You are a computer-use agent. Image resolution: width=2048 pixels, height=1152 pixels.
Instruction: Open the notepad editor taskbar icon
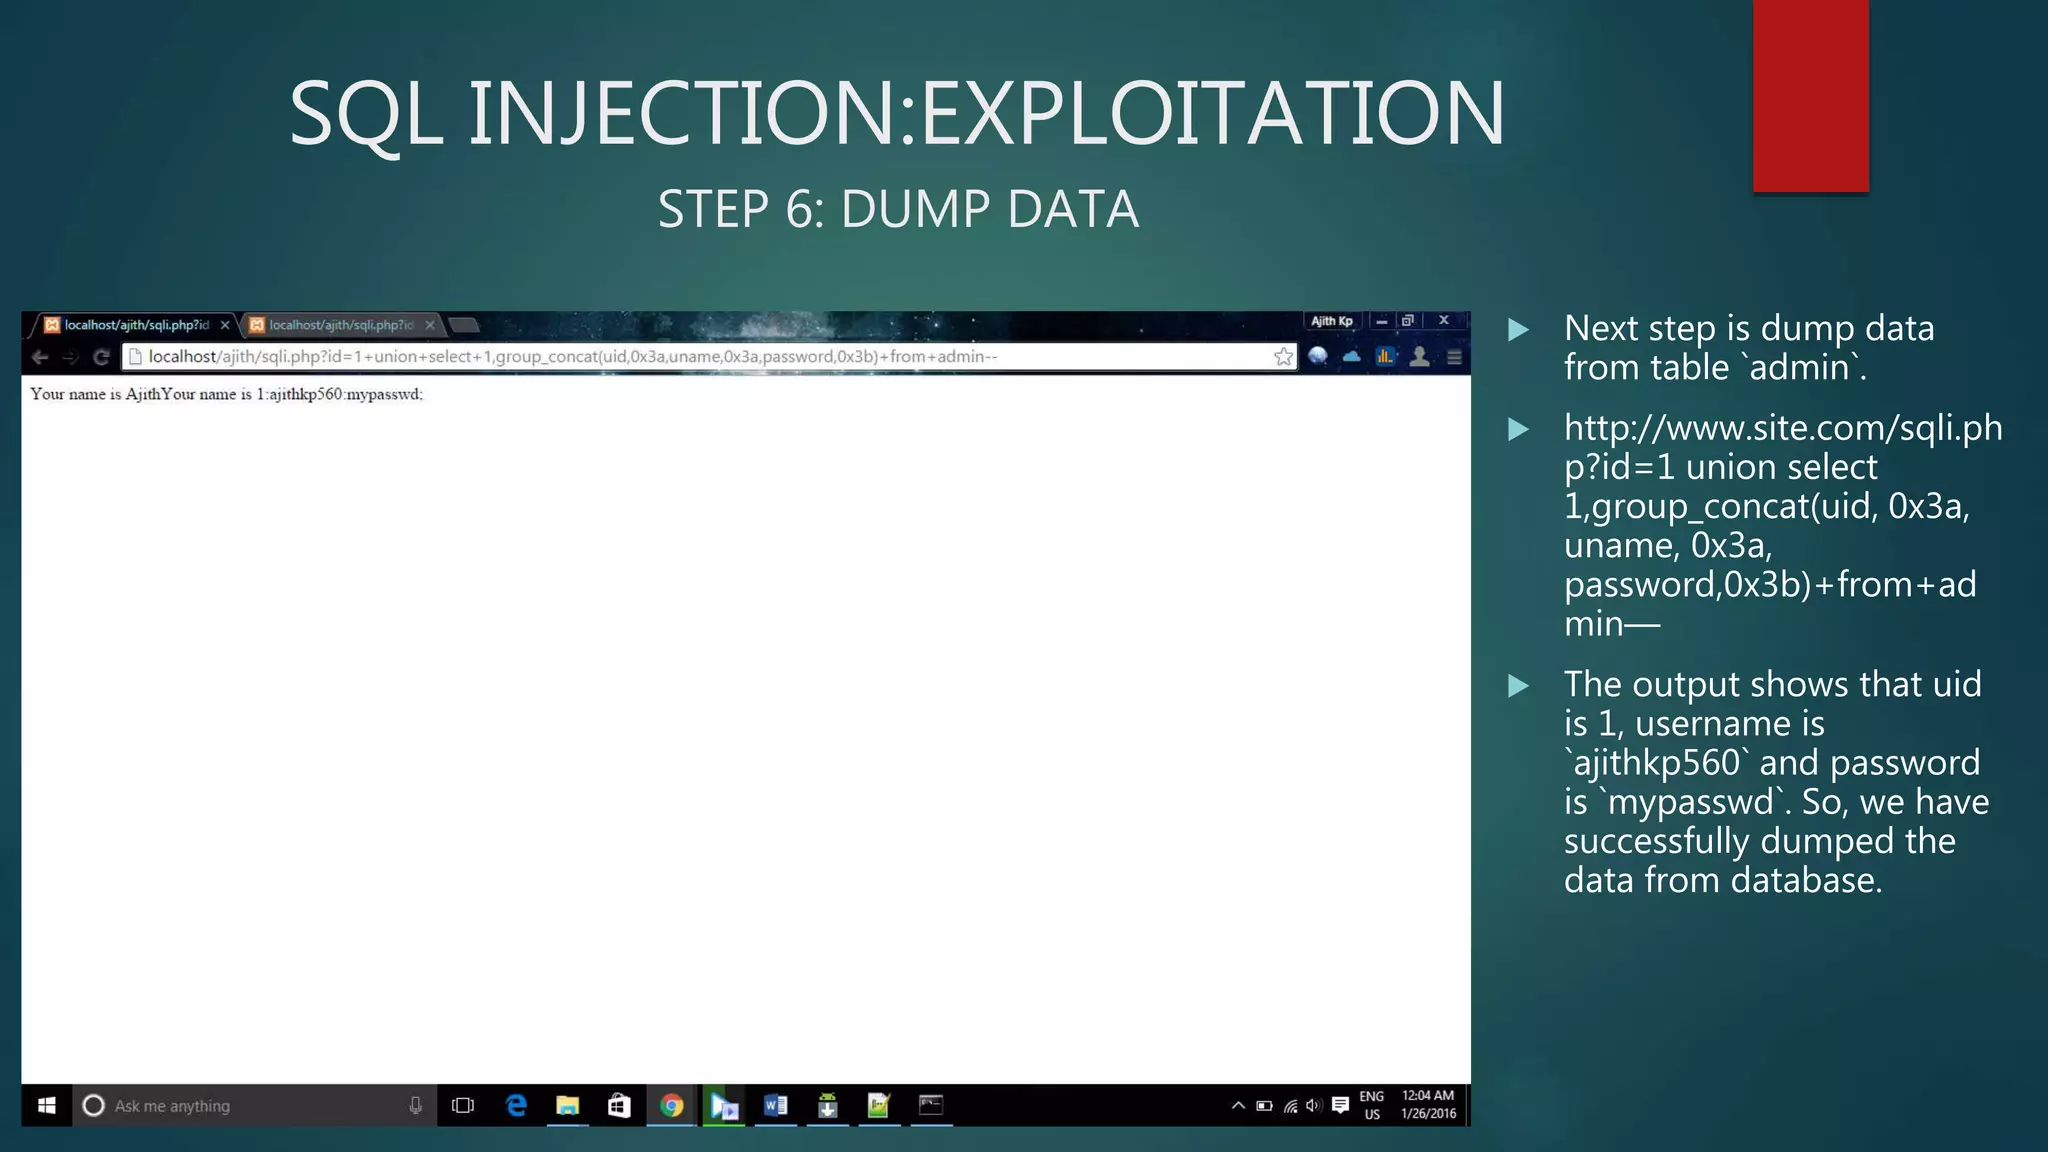(x=879, y=1105)
